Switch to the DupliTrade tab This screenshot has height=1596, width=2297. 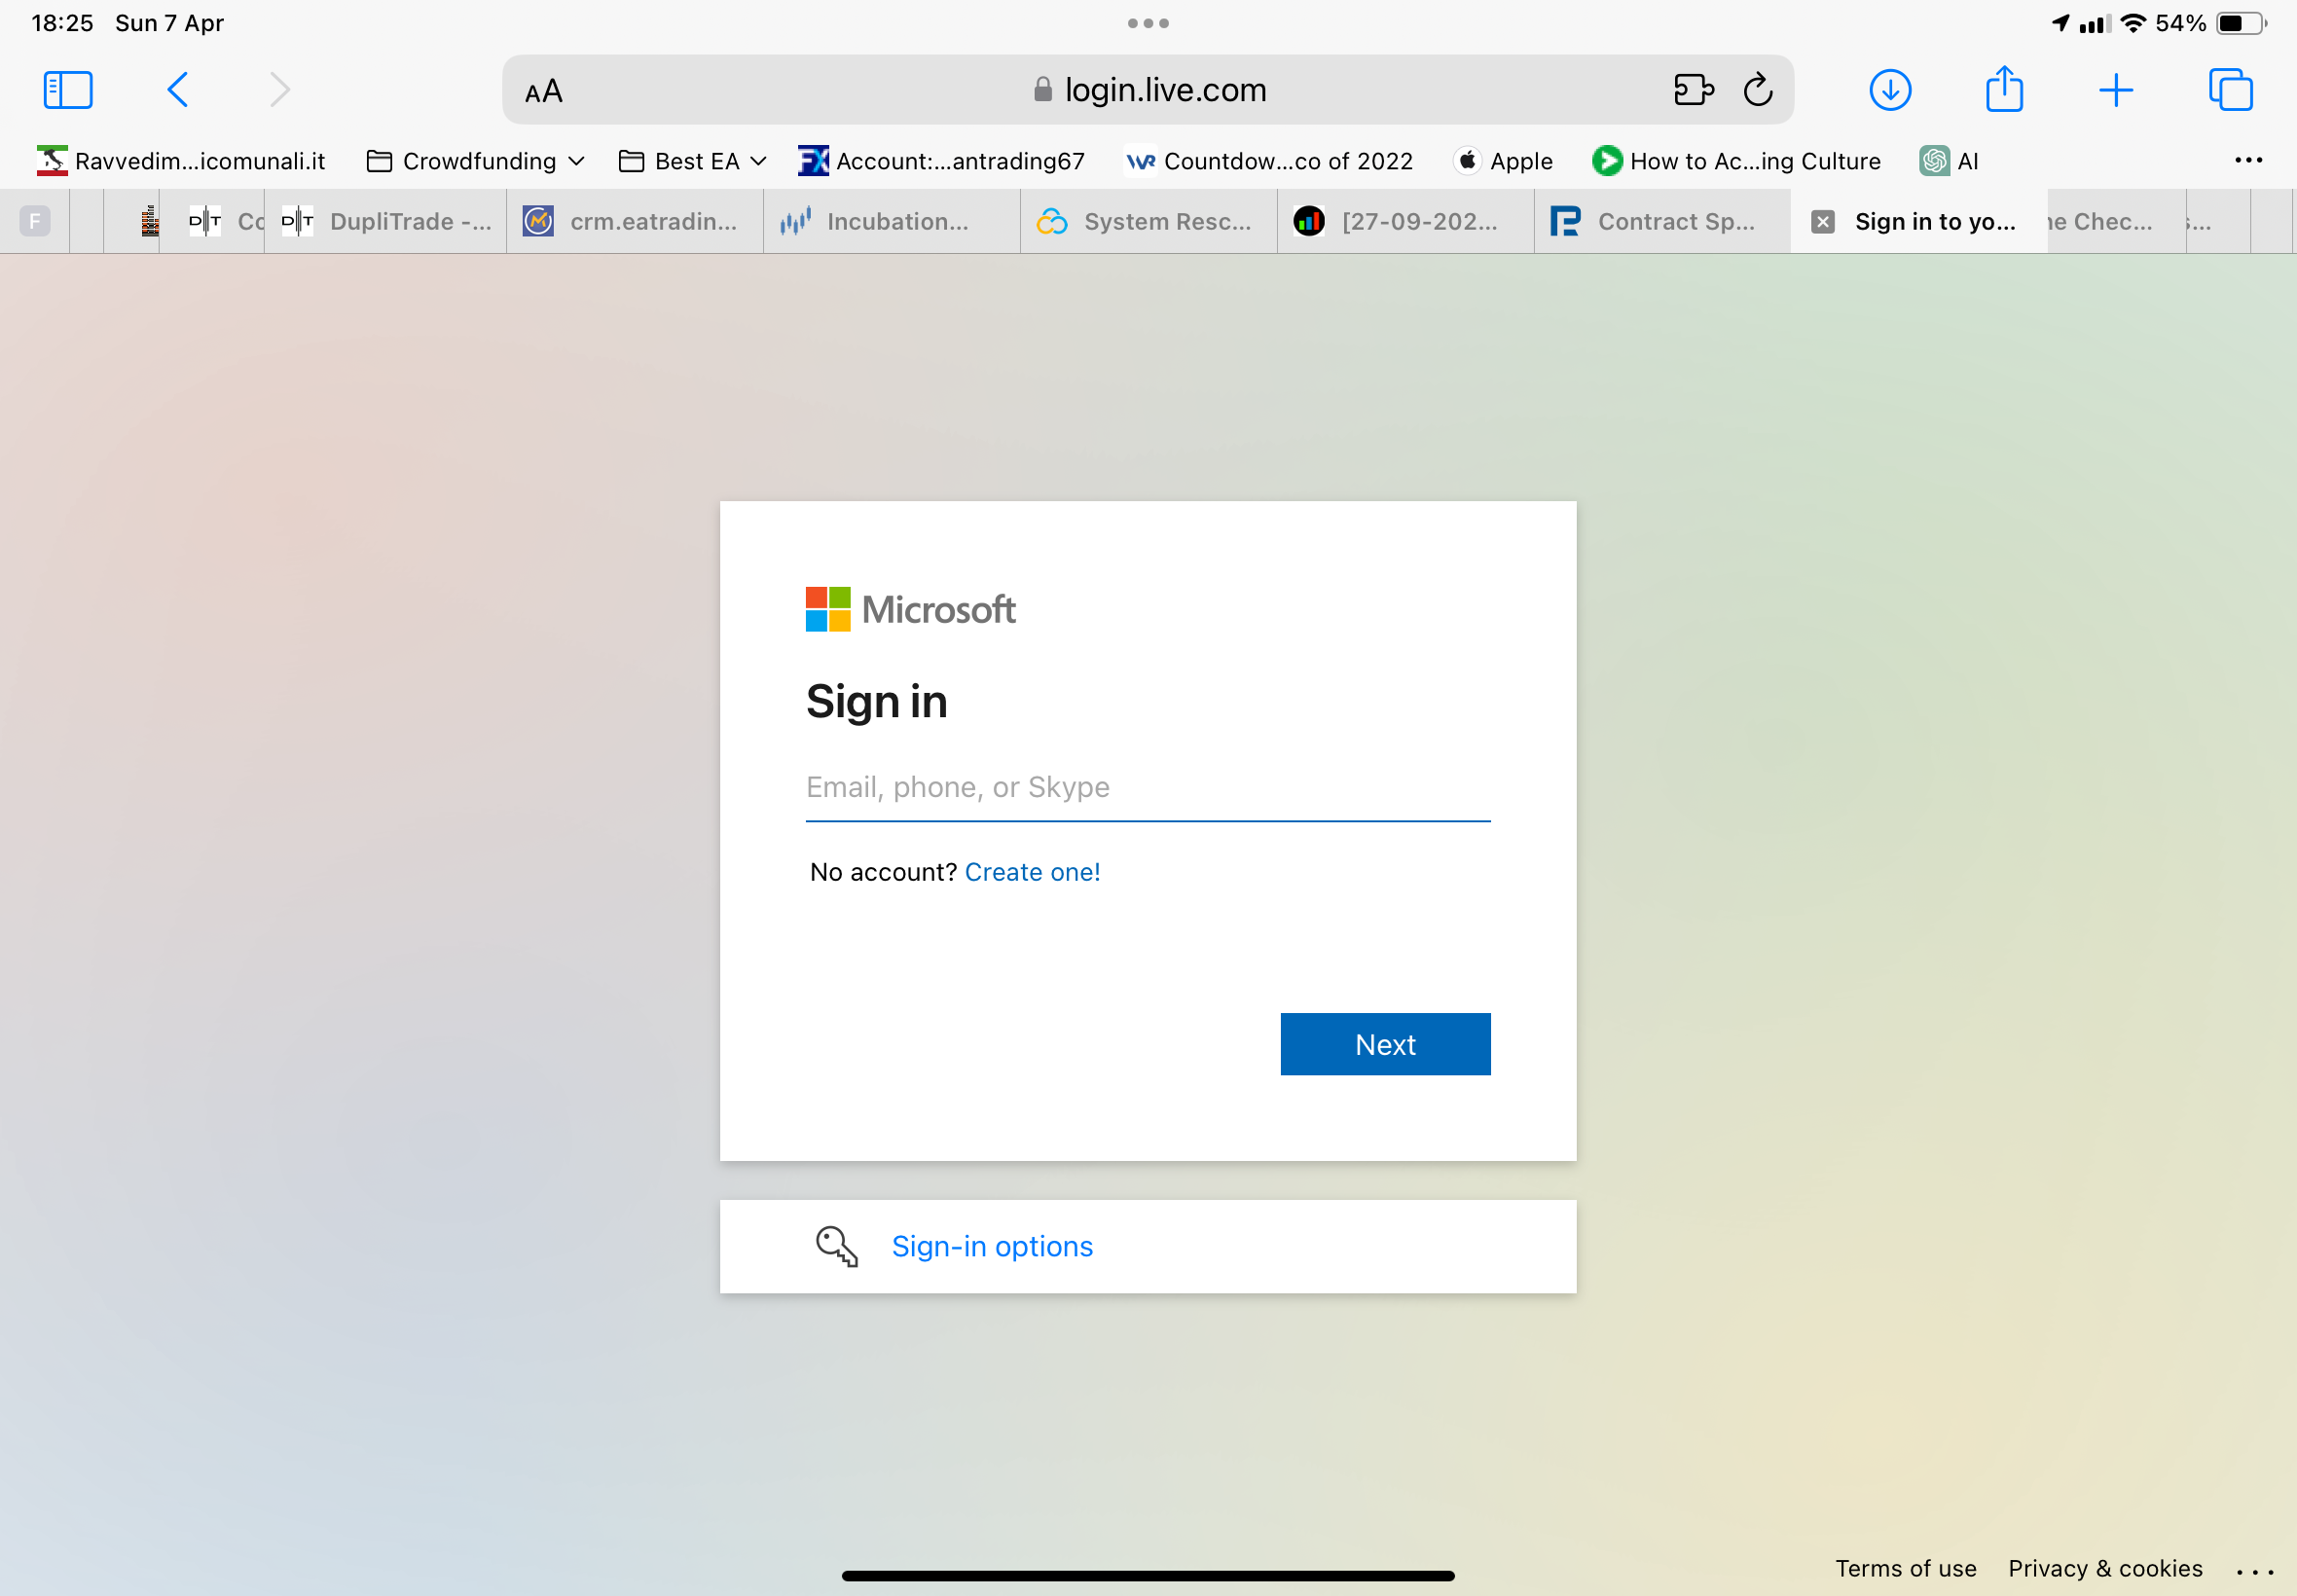tap(386, 221)
